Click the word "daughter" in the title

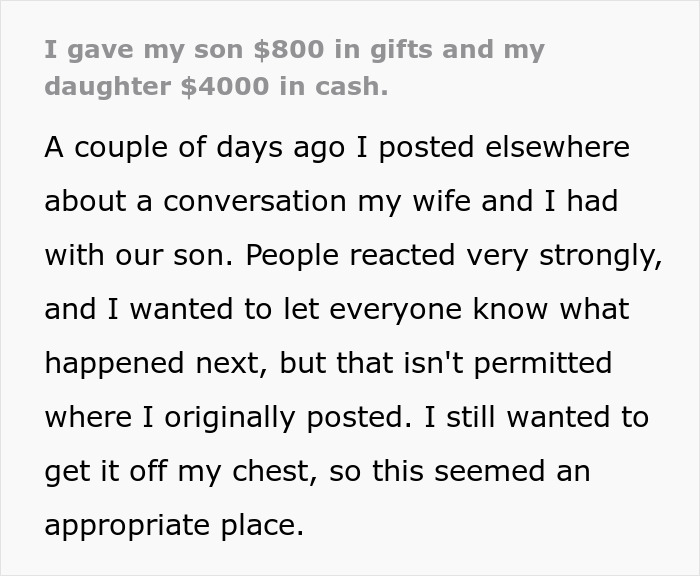[108, 85]
